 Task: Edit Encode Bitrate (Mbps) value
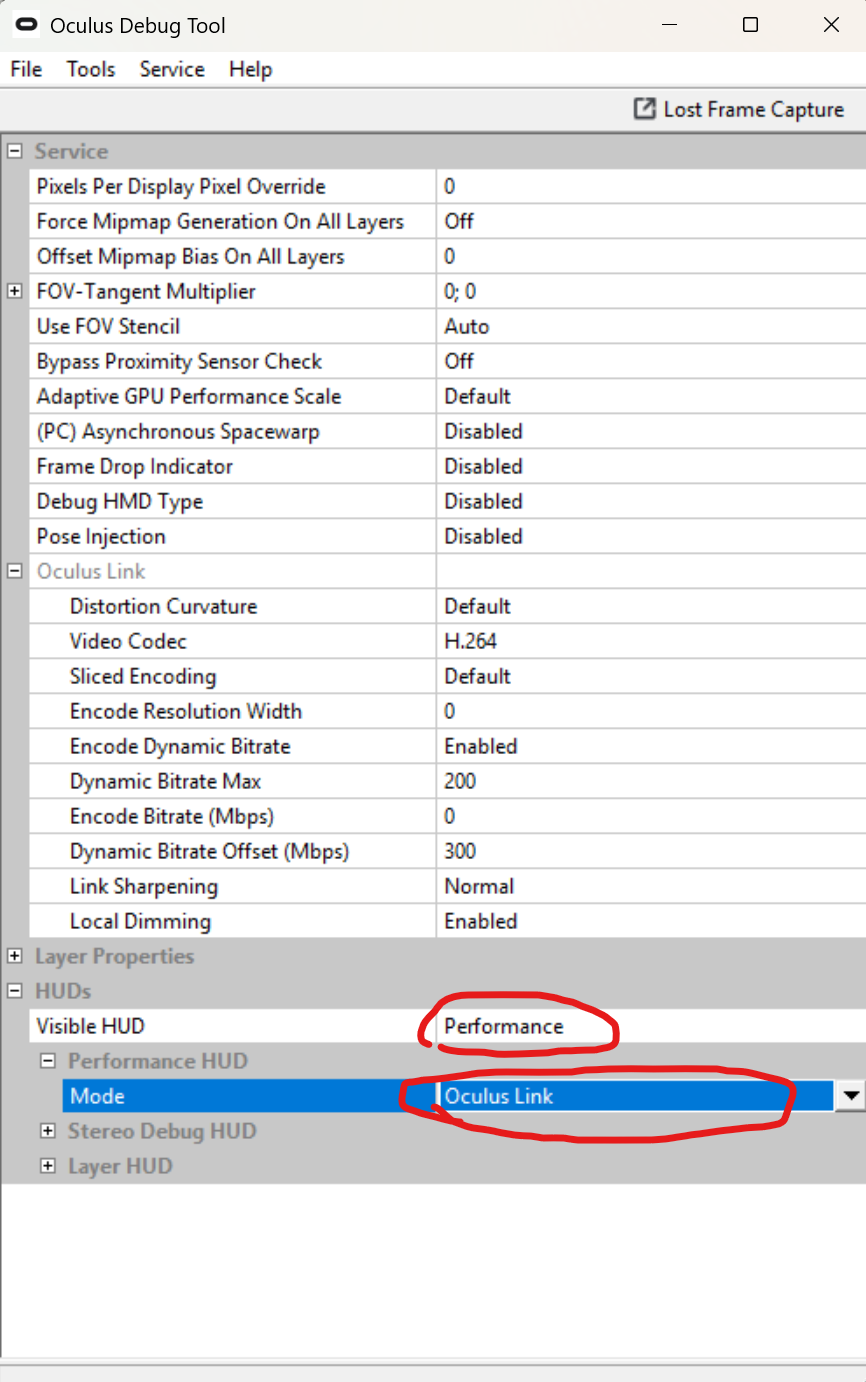[651, 816]
